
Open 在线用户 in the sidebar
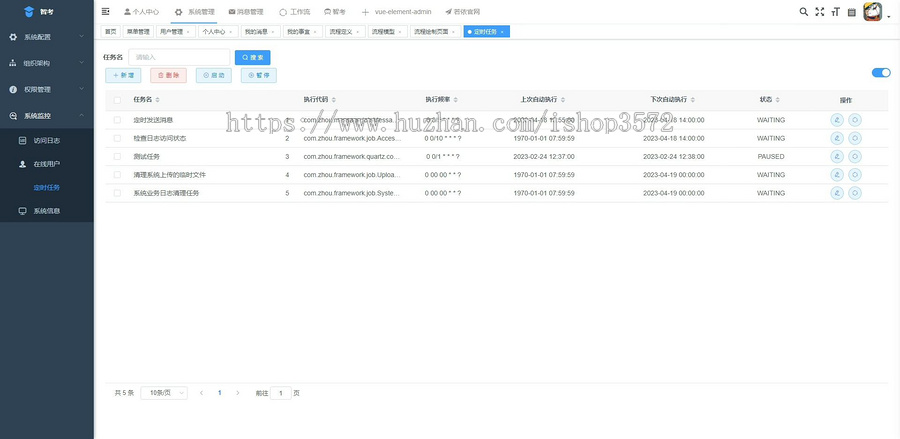pos(46,164)
